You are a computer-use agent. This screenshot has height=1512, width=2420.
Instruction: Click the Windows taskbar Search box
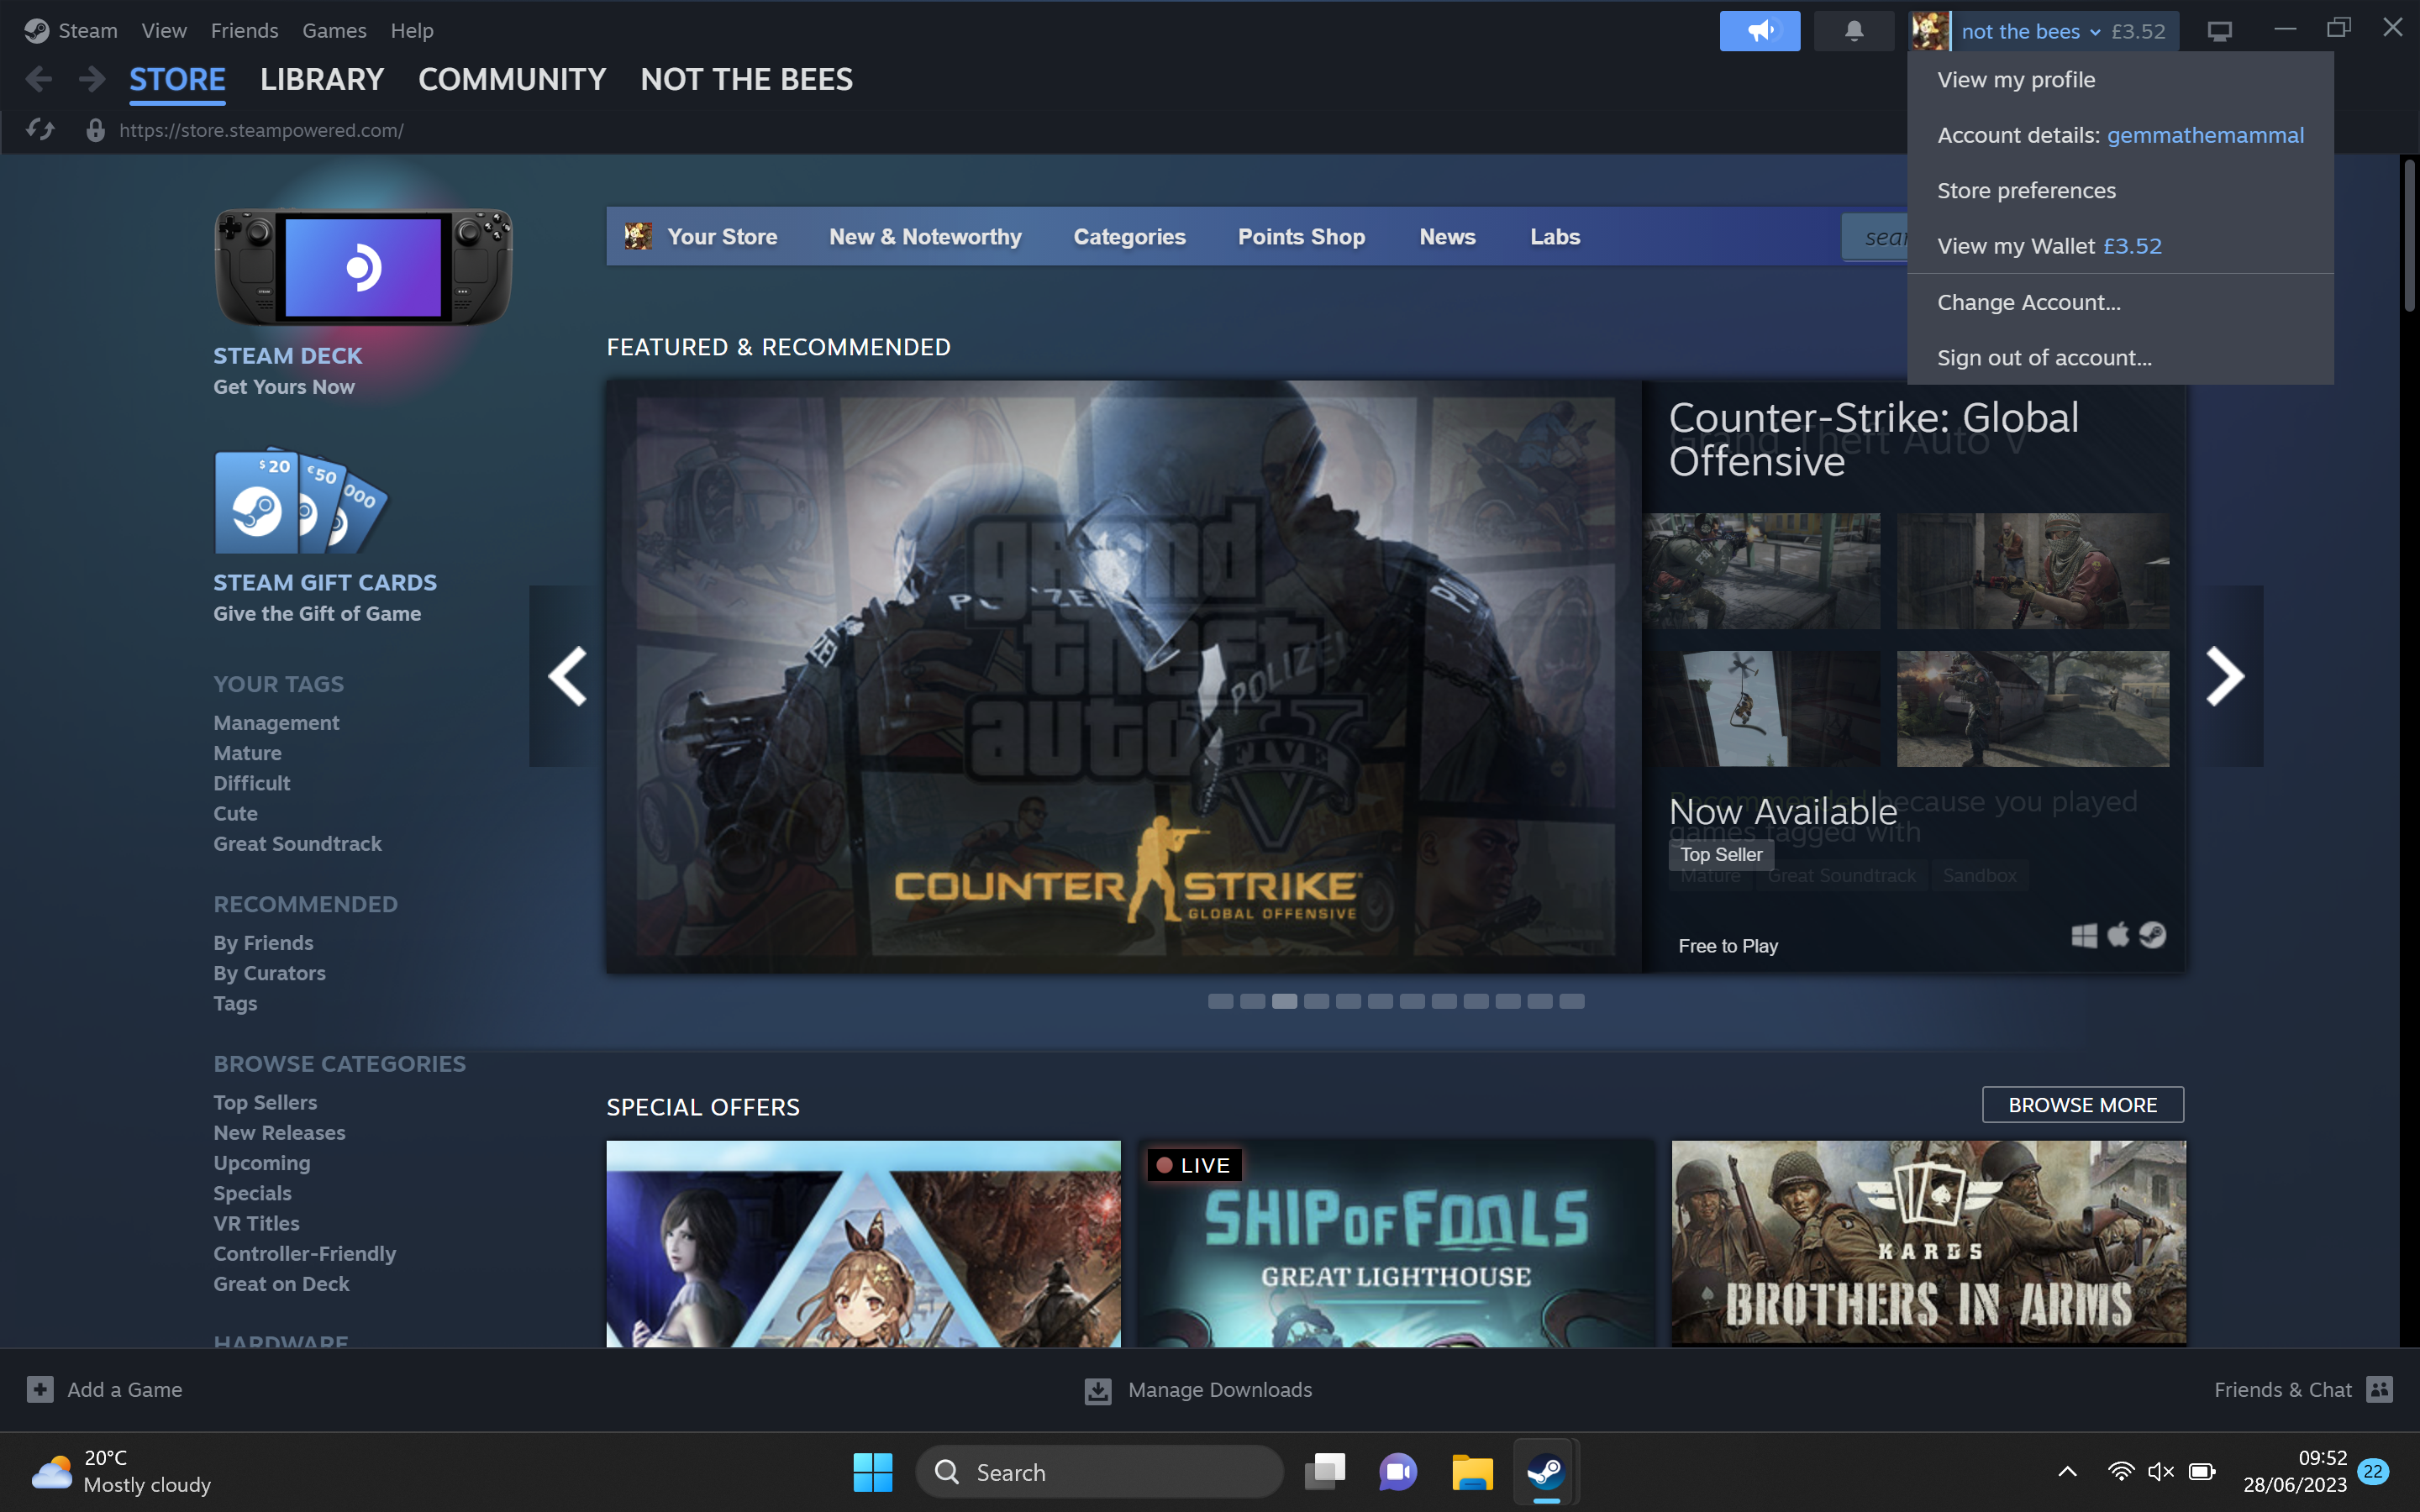click(1099, 1472)
